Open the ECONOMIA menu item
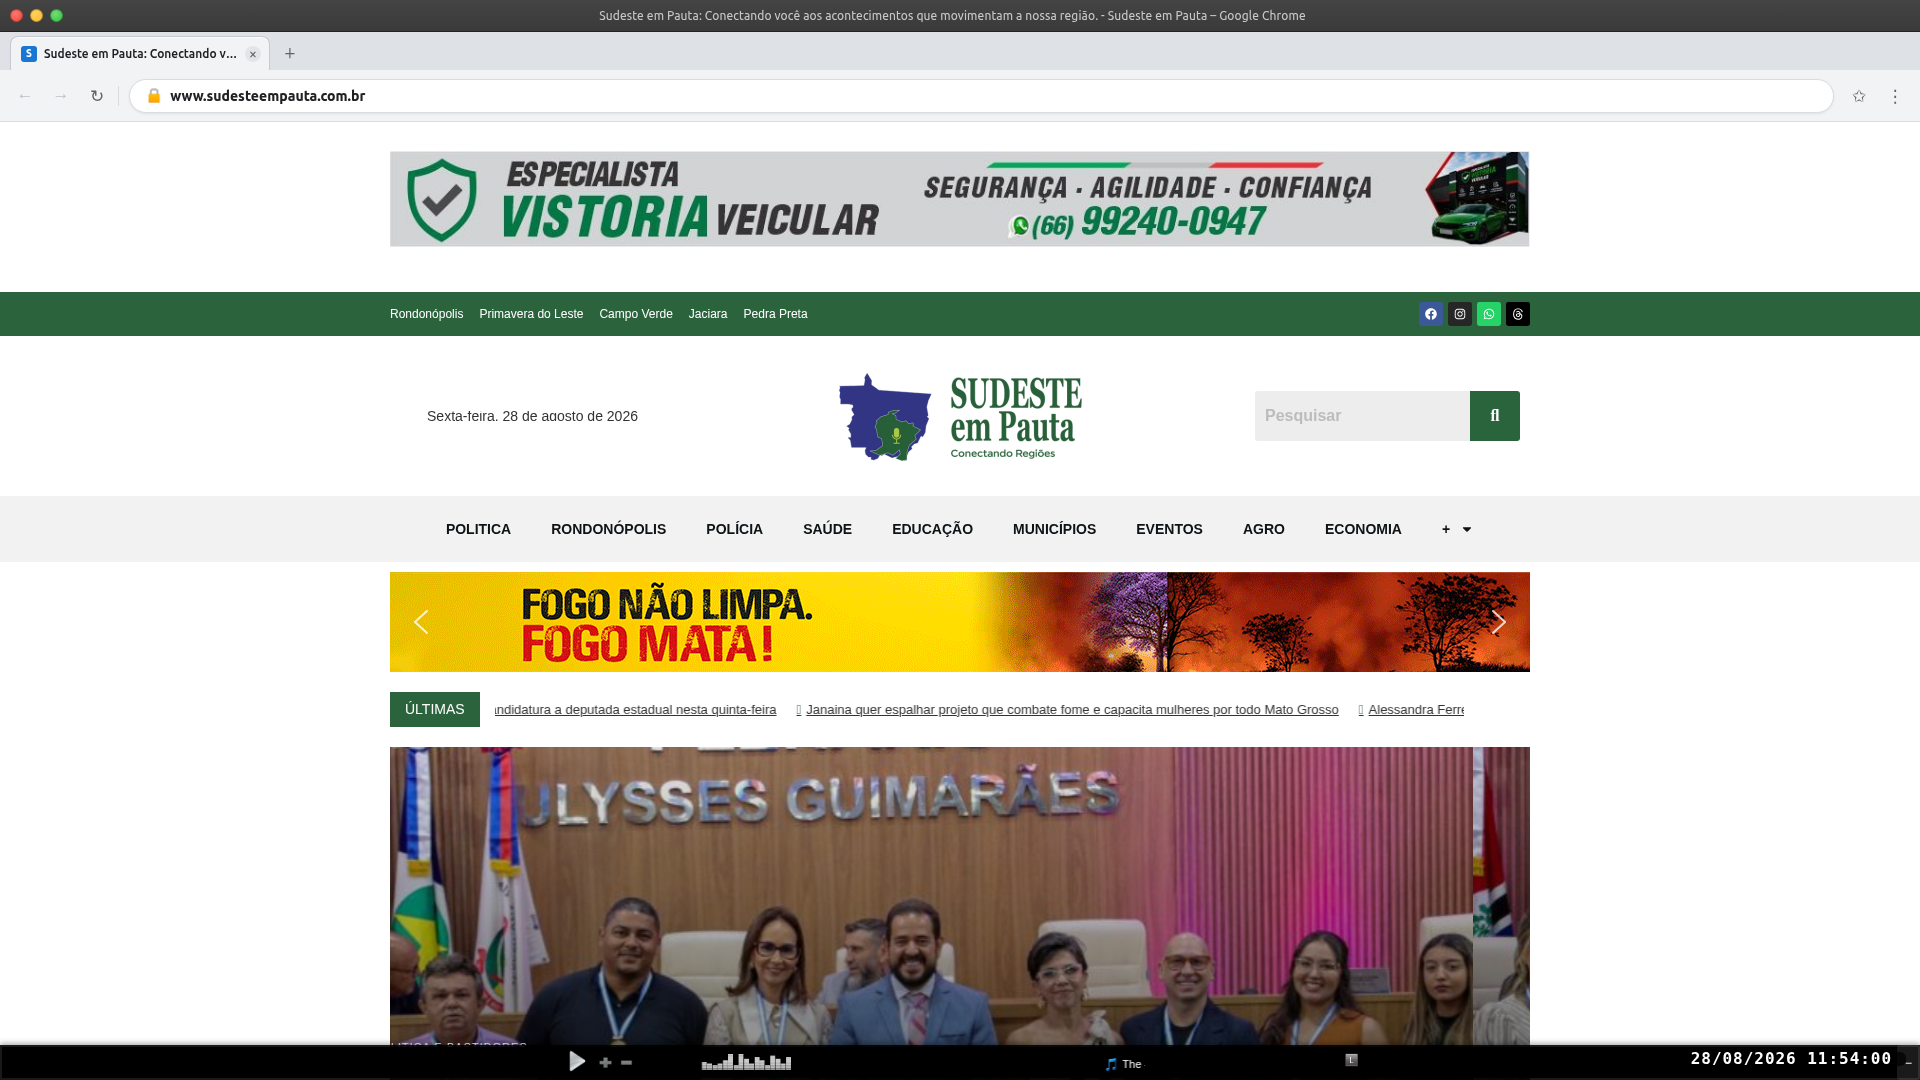 click(x=1363, y=529)
